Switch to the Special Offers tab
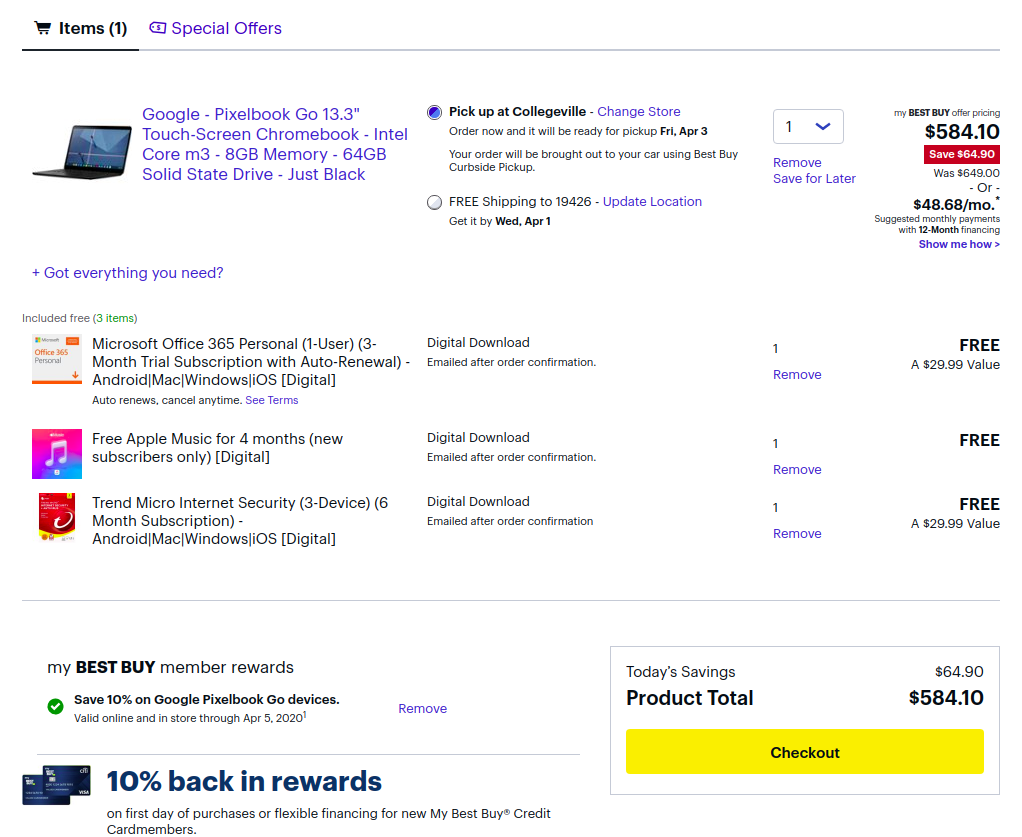The image size is (1022, 837). click(x=216, y=29)
